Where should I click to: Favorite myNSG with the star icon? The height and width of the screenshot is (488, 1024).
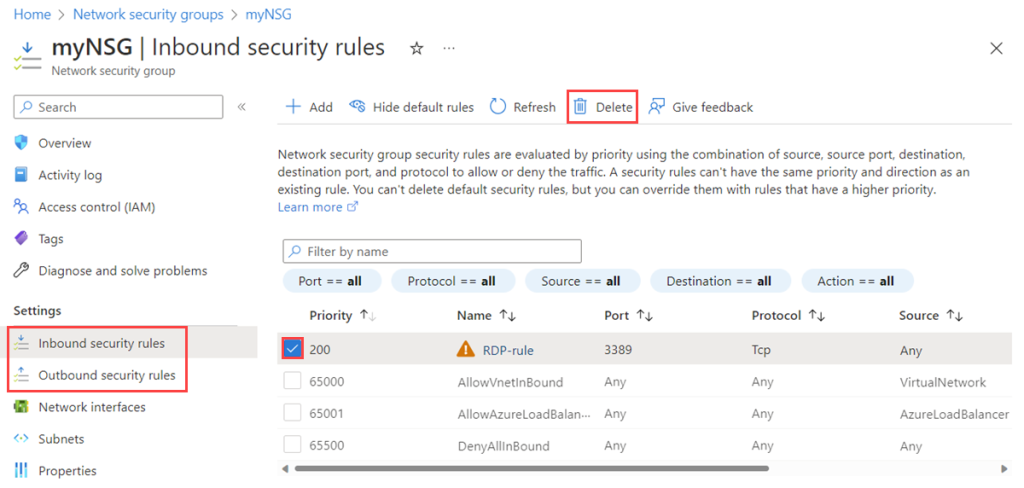point(416,49)
